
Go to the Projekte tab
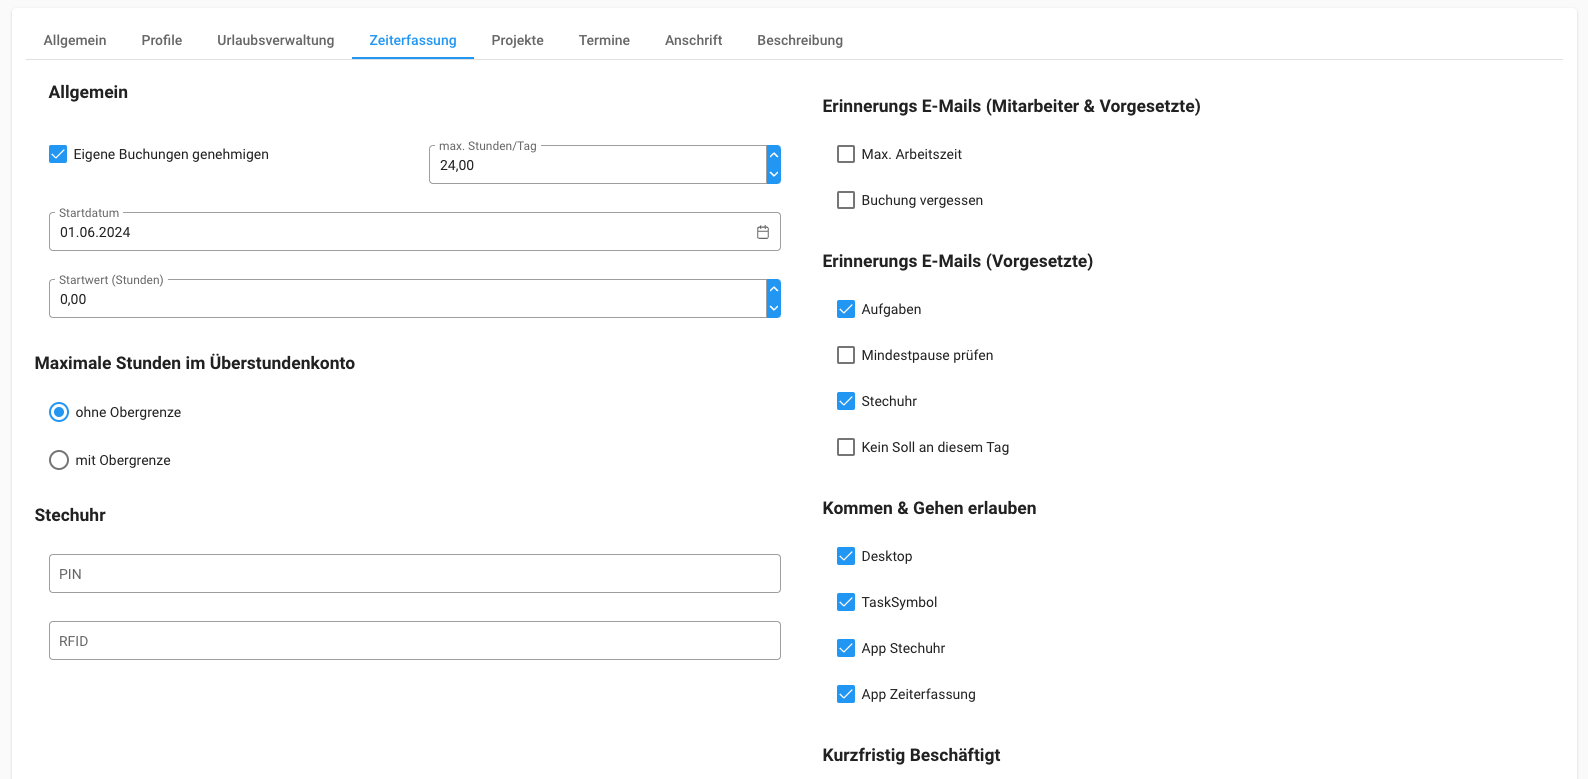[x=518, y=40]
